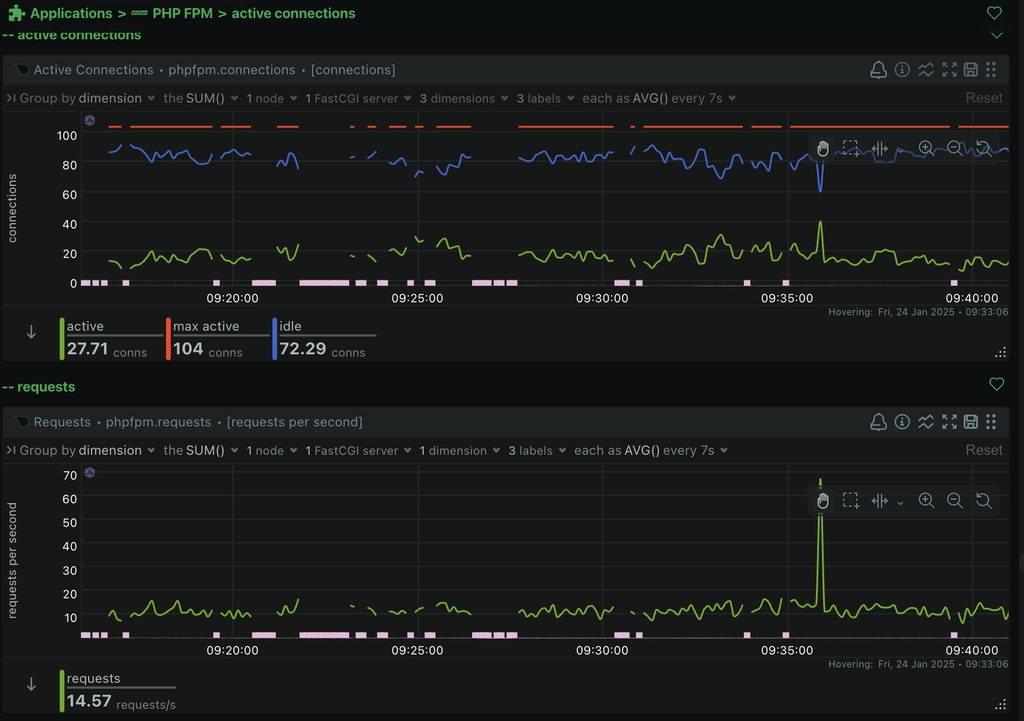
Task: Reset filters on Active Connections chart
Action: point(984,98)
